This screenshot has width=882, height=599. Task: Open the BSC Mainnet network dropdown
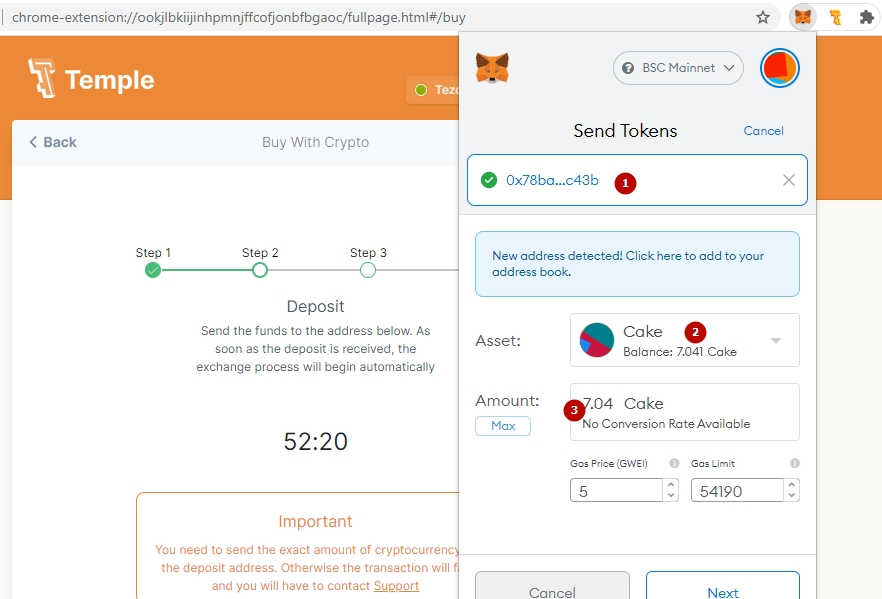(x=678, y=68)
